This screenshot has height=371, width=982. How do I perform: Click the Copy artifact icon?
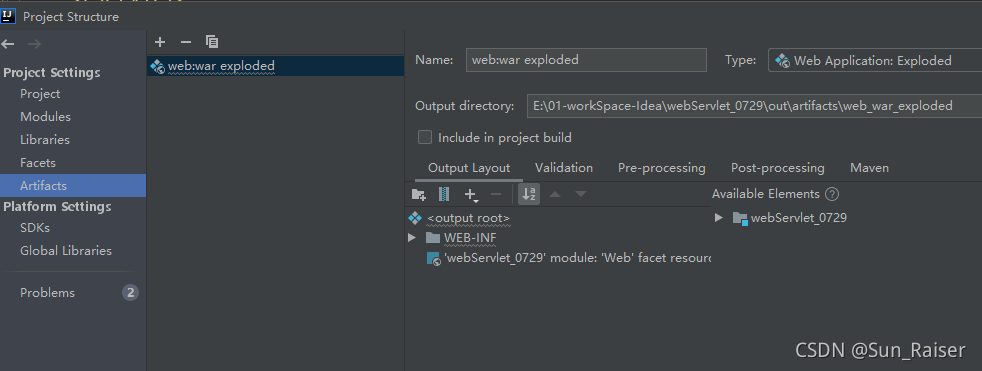tap(212, 42)
